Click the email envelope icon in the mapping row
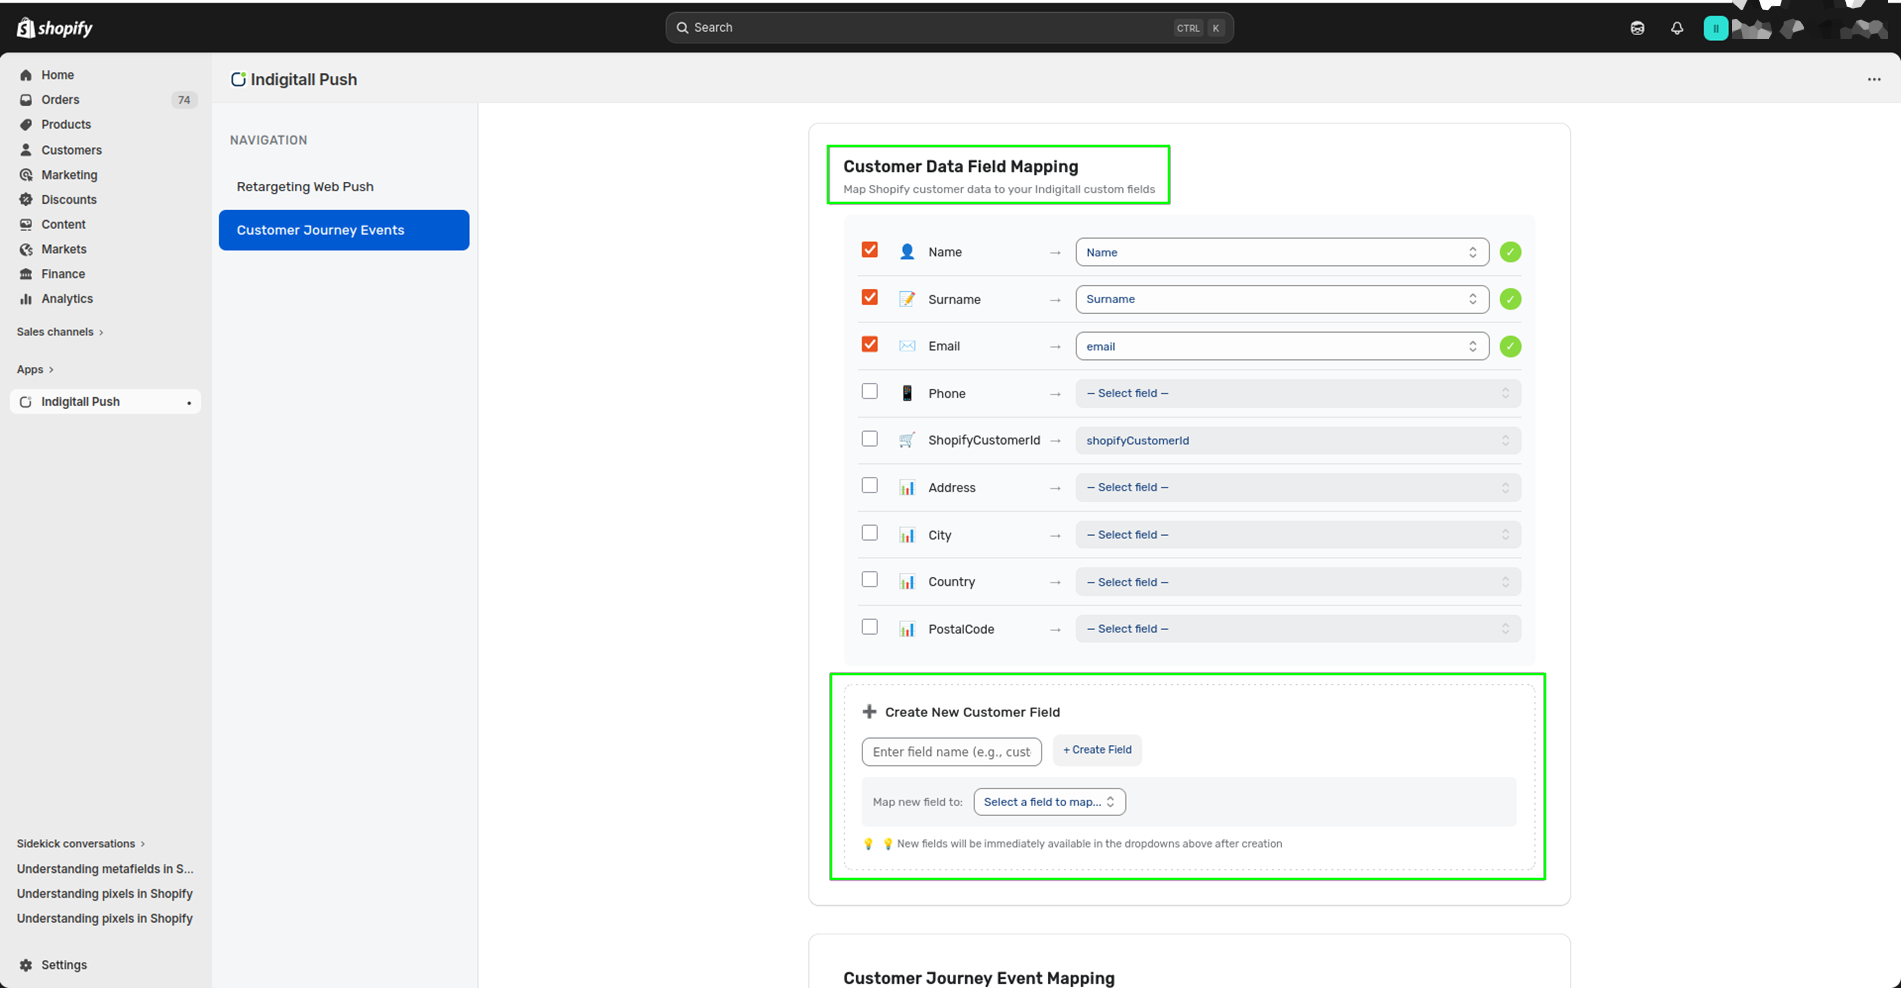Screen dimensions: 1901x988 pyautogui.click(x=906, y=345)
